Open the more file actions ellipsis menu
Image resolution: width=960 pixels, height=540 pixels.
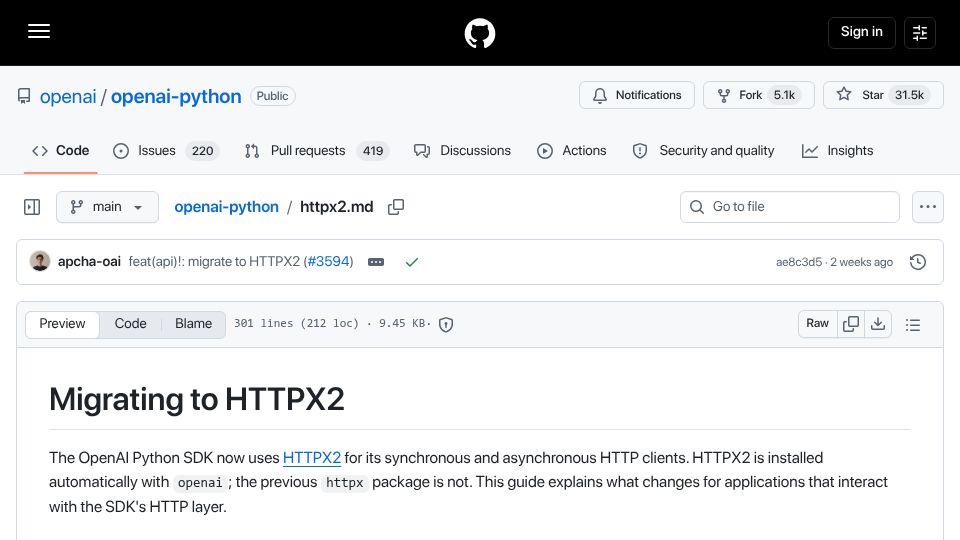(x=928, y=207)
